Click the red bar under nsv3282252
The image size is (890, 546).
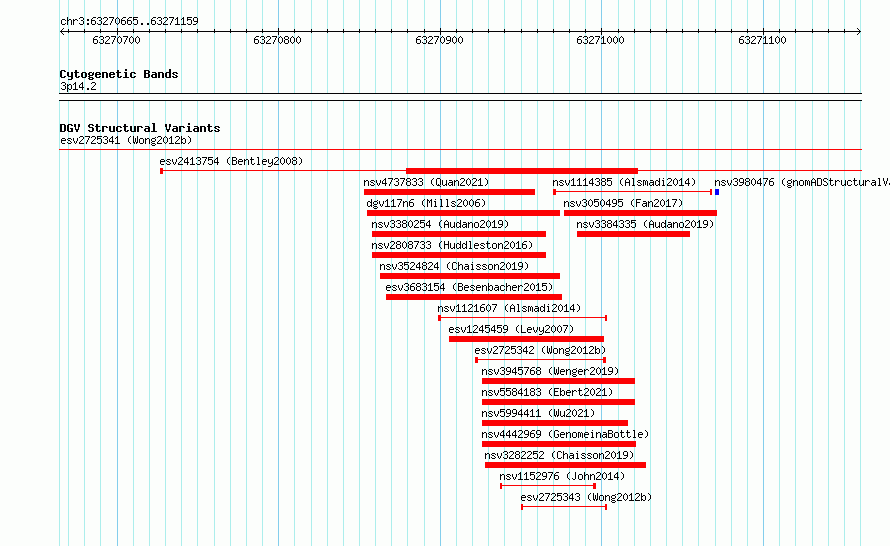pos(565,465)
